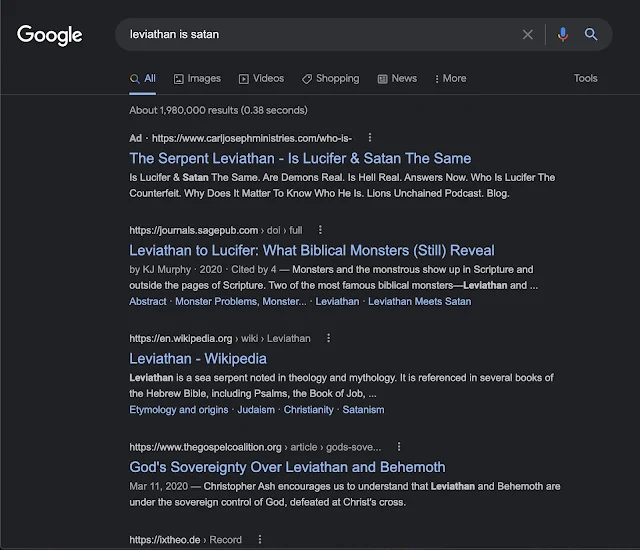
Task: Open three-dot menu beside ixtheo.de URL
Action: 260,539
